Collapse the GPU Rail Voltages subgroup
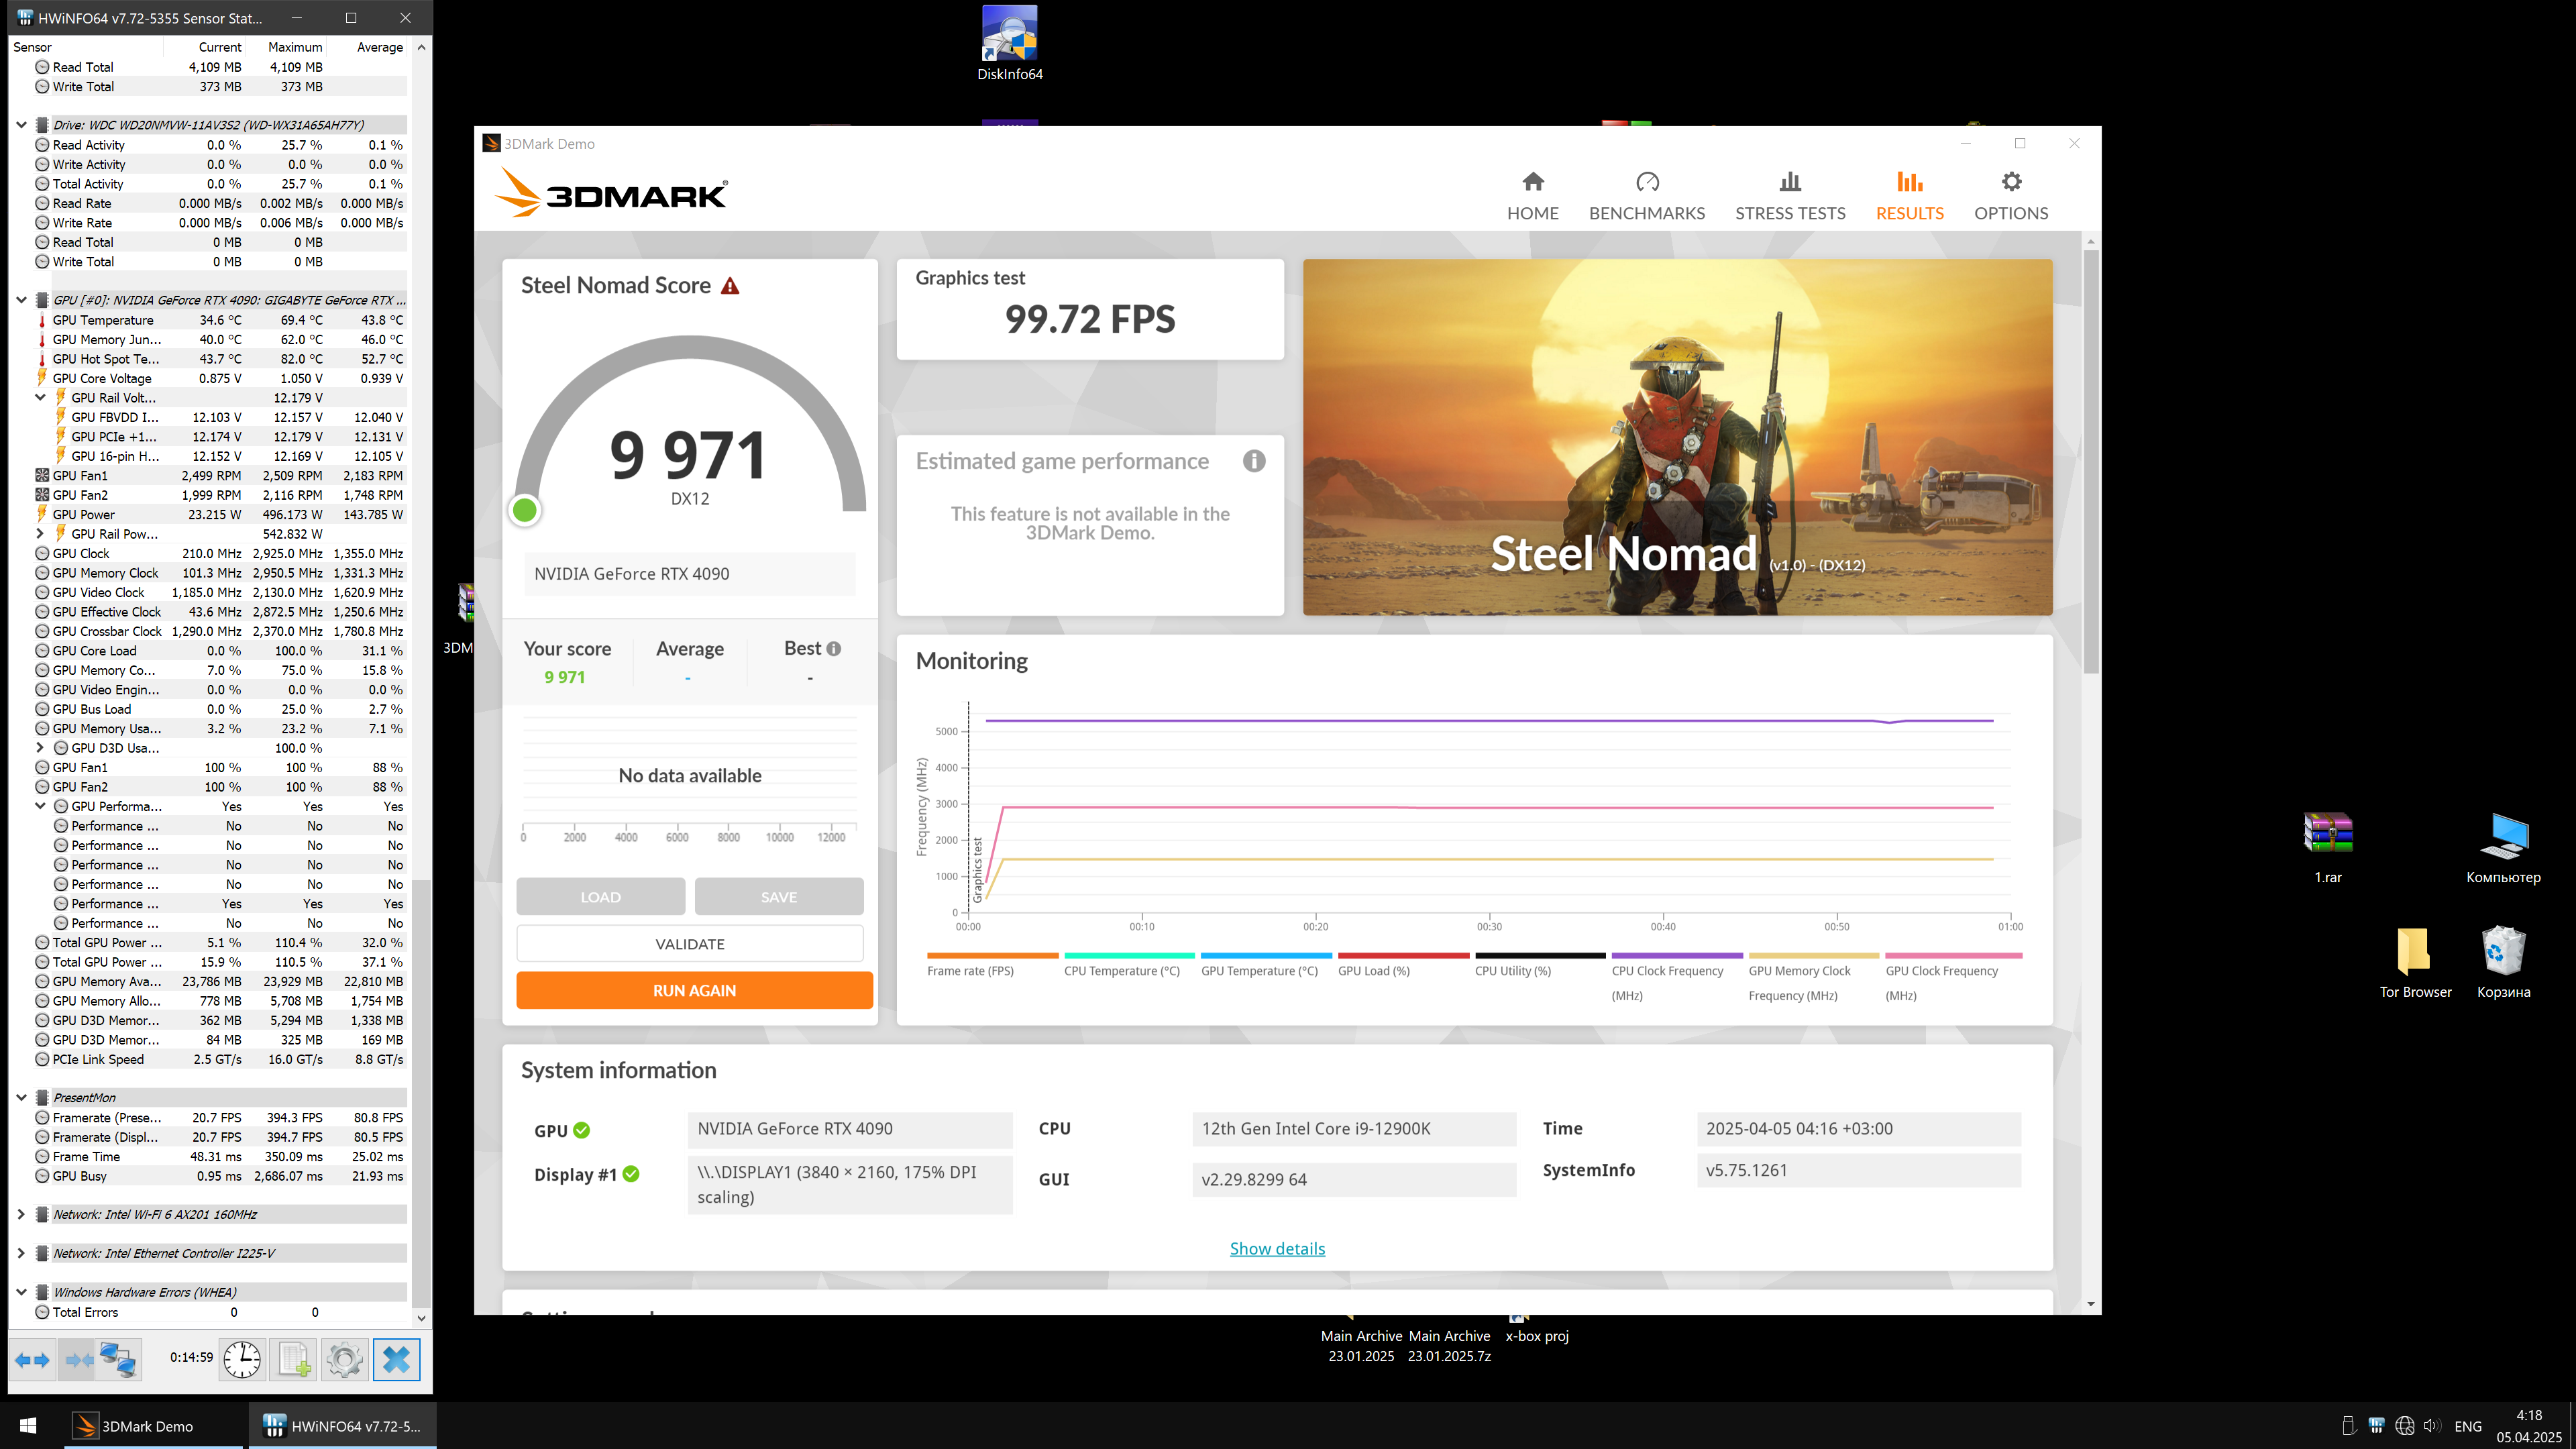This screenshot has height=1449, width=2576. point(40,397)
